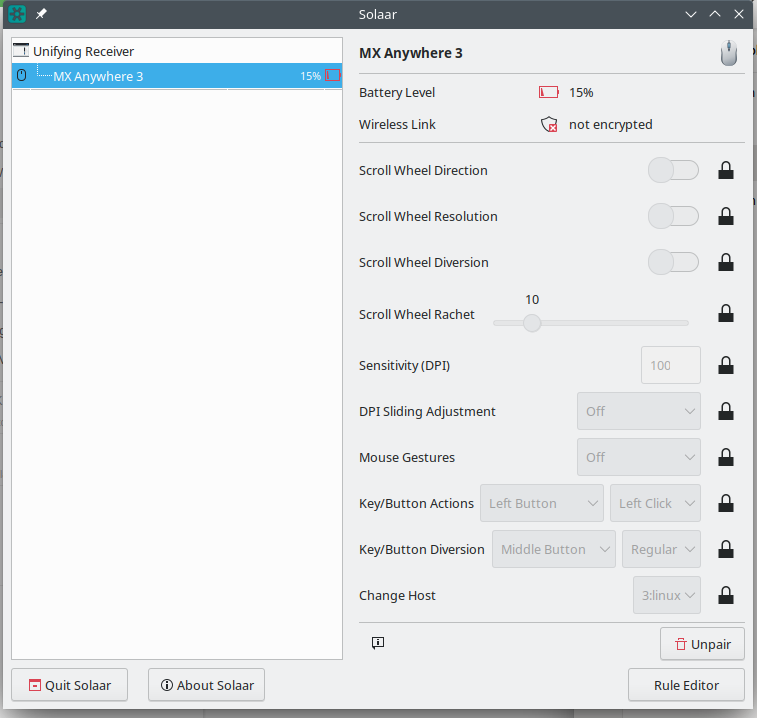The width and height of the screenshot is (757, 718).
Task: Click the 'Solaar' window title text
Action: point(378,14)
